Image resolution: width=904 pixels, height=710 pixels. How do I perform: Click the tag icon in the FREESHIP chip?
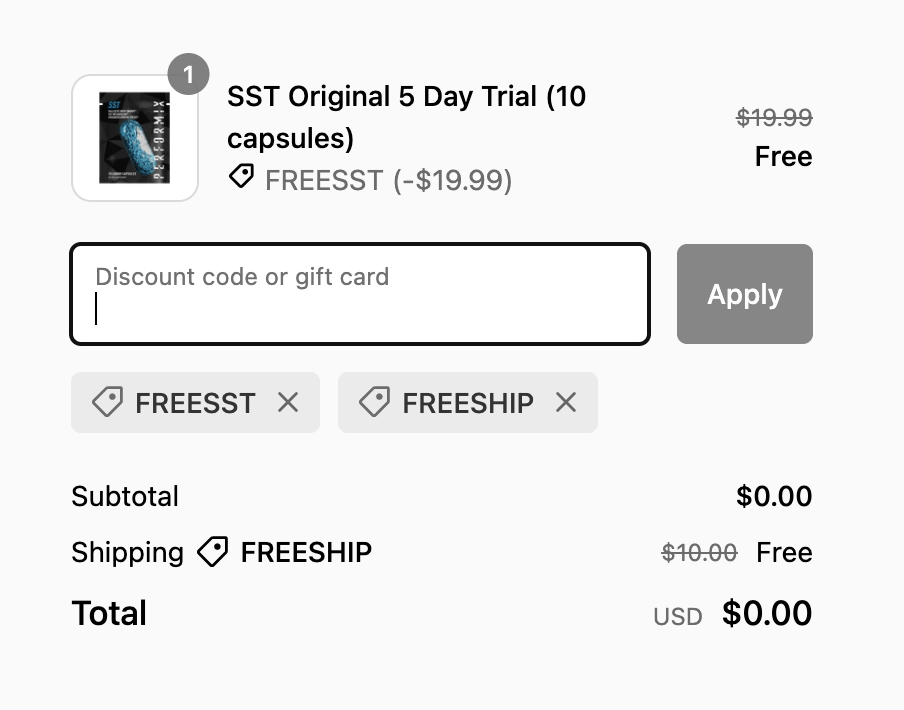coord(374,402)
